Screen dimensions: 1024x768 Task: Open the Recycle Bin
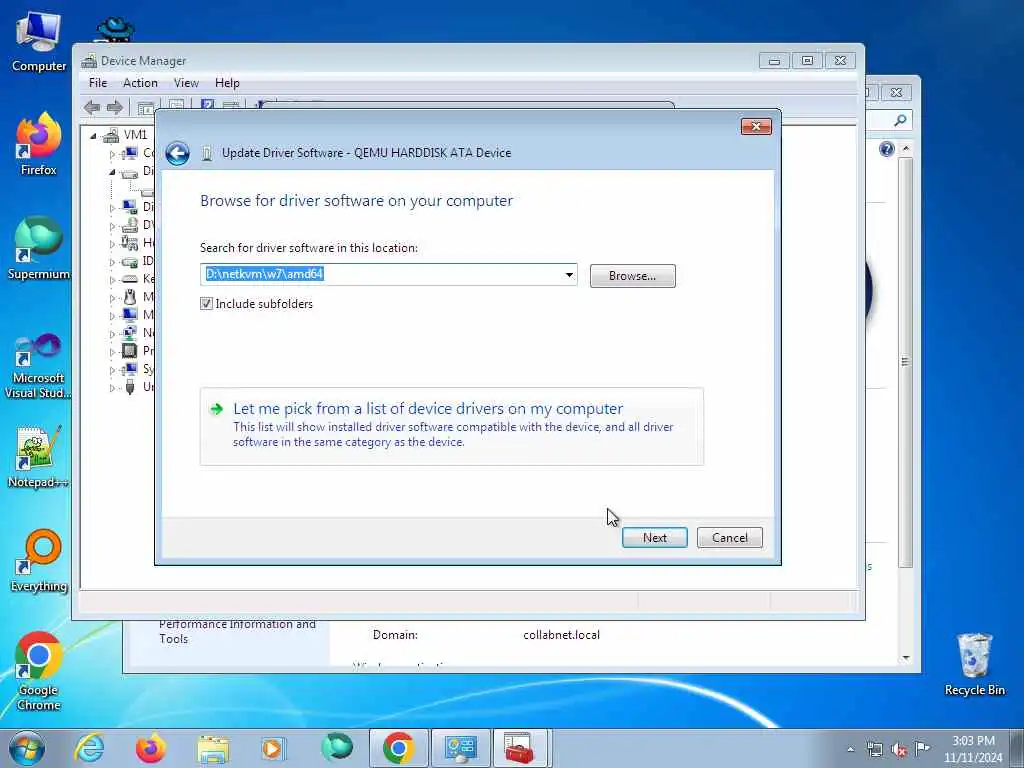[974, 665]
